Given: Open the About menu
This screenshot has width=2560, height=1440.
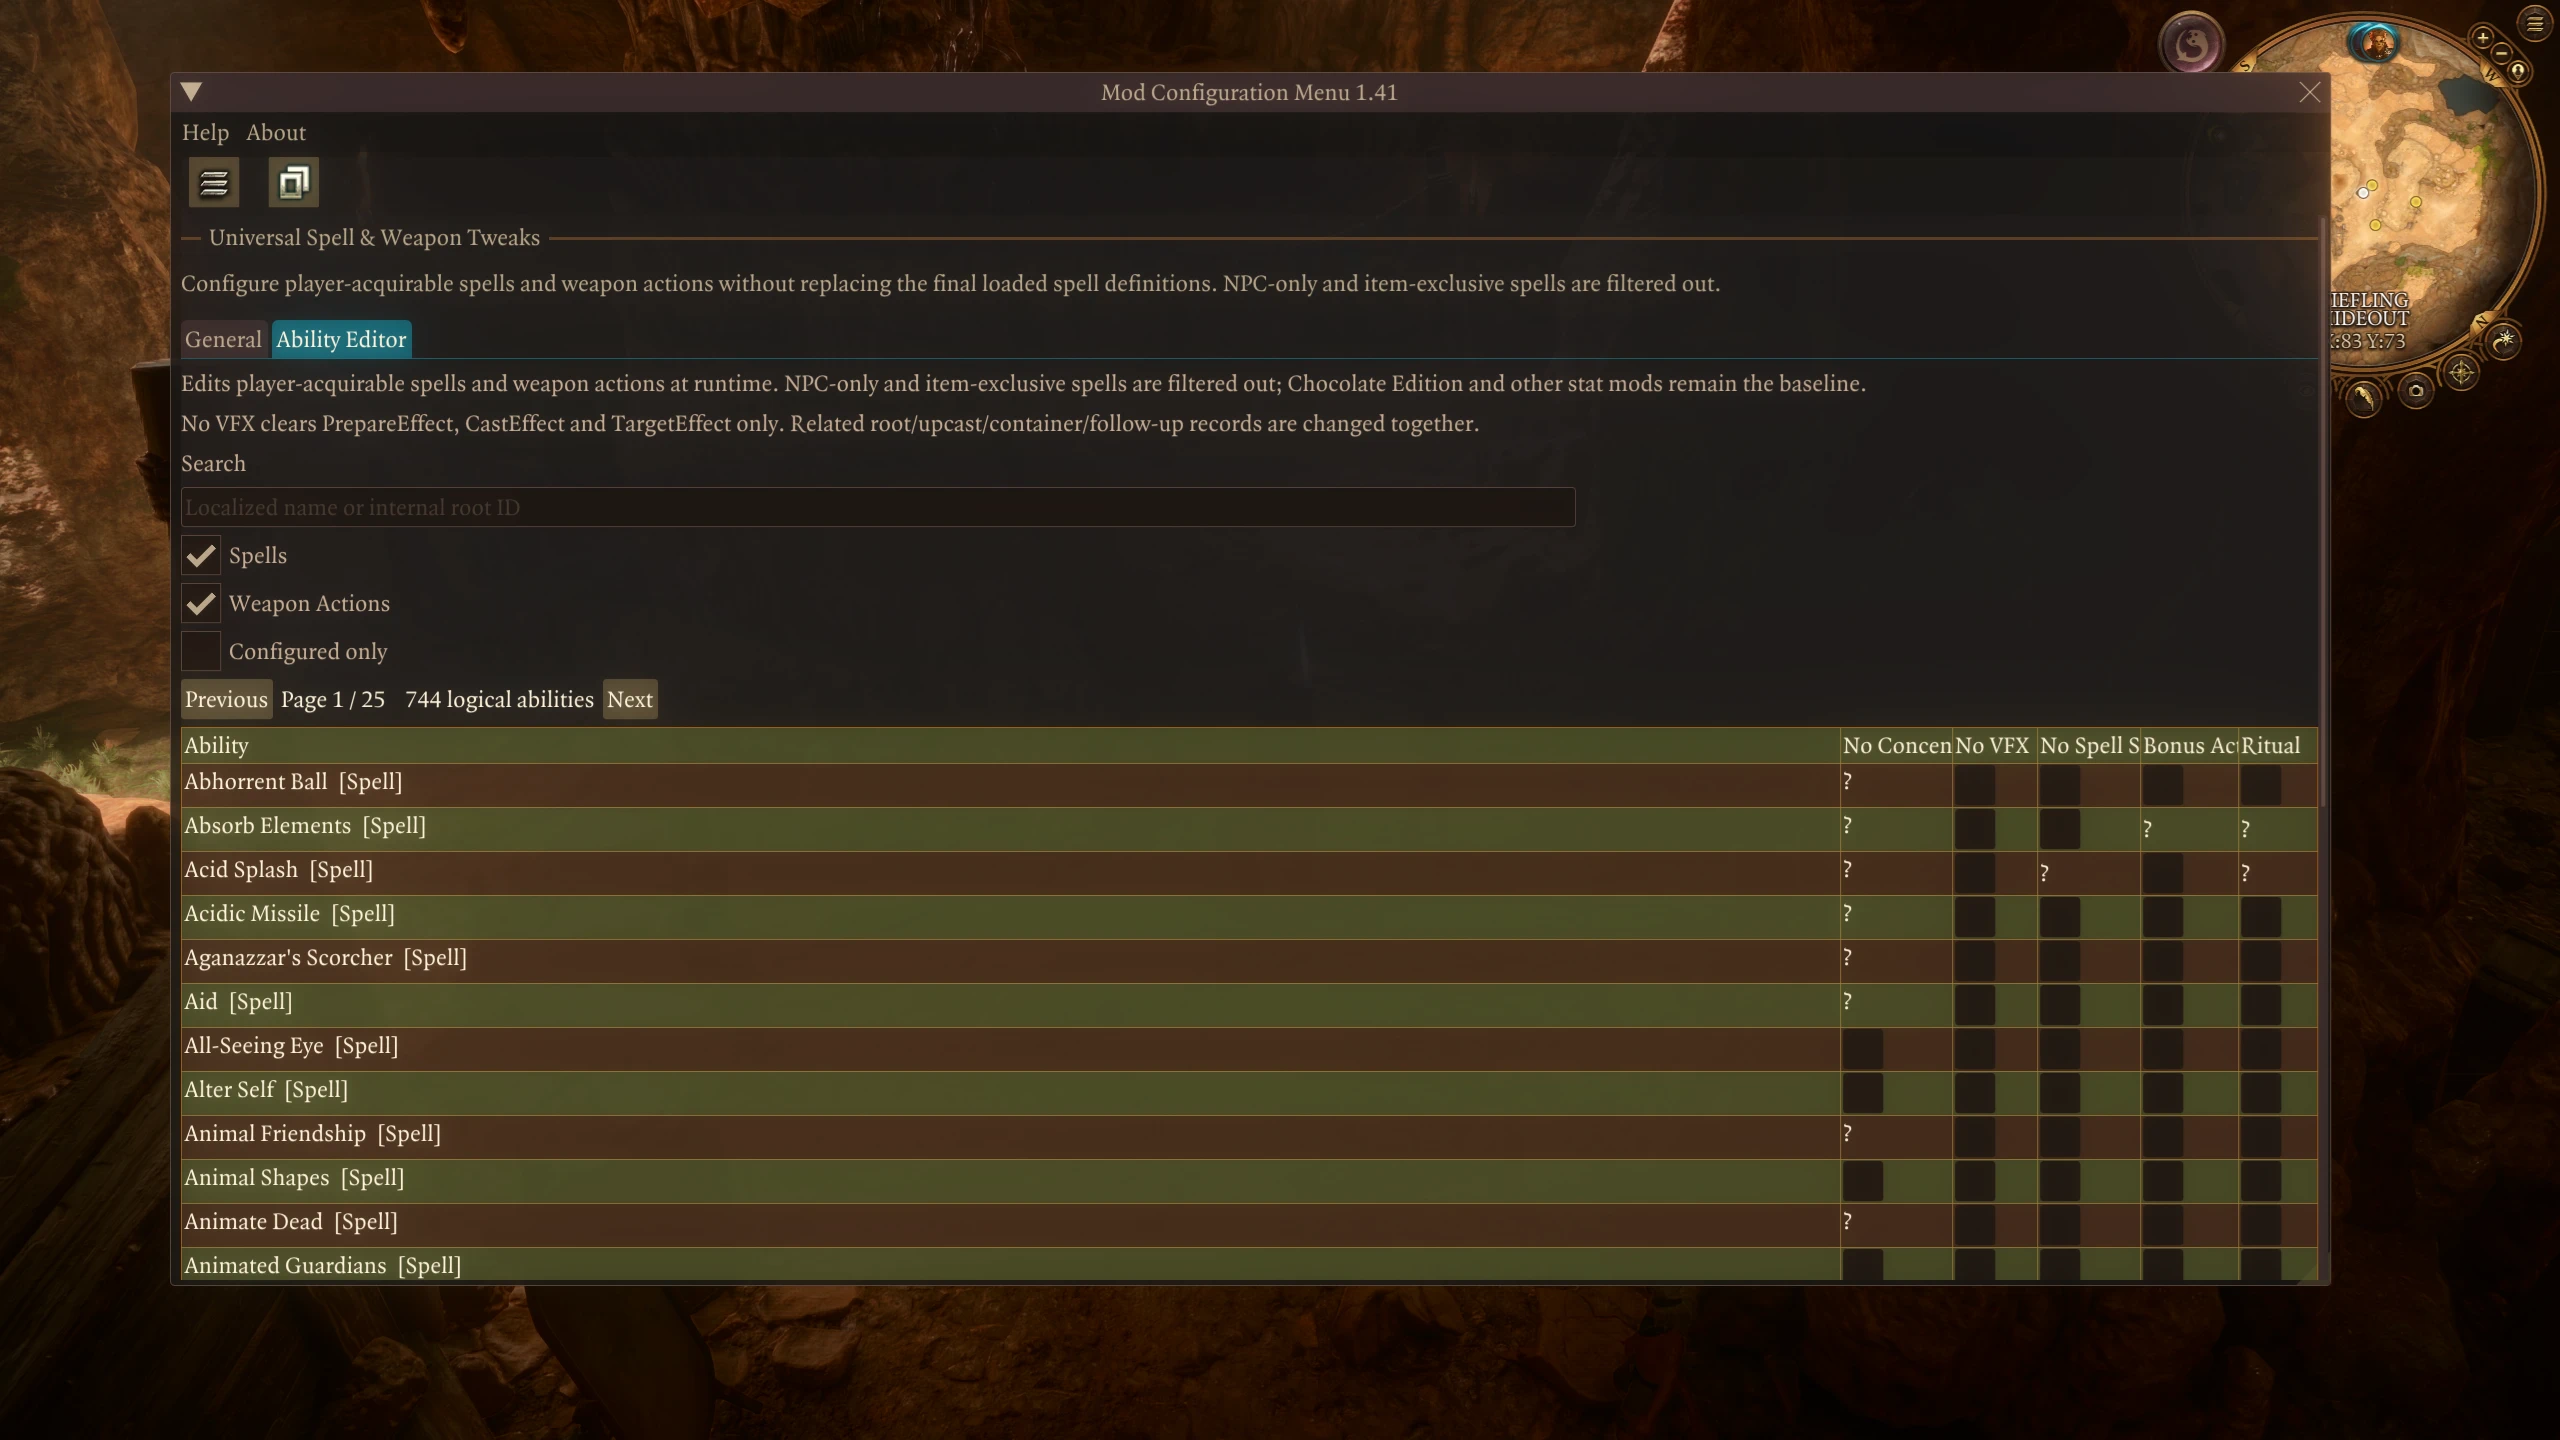Looking at the screenshot, I should pyautogui.click(x=276, y=133).
